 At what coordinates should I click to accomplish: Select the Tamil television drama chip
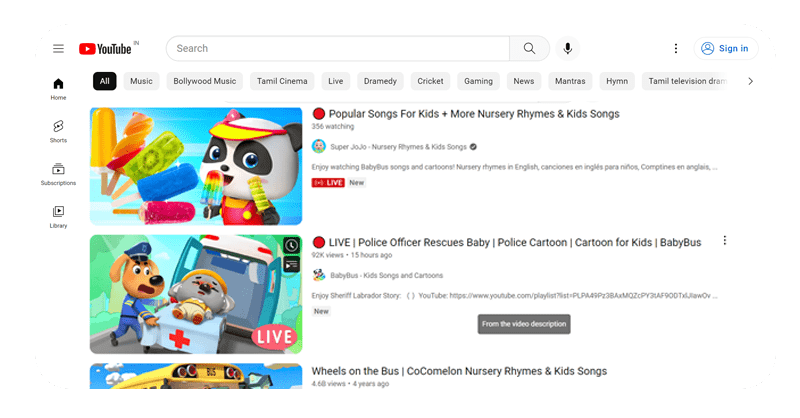tap(687, 81)
